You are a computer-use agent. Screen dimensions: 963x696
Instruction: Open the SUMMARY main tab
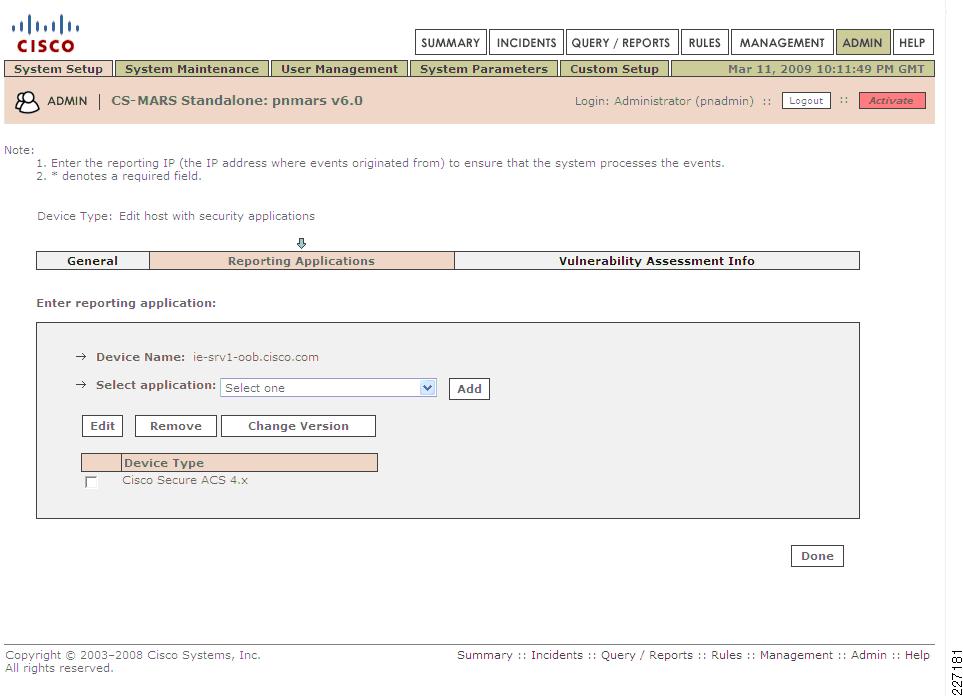pos(450,42)
